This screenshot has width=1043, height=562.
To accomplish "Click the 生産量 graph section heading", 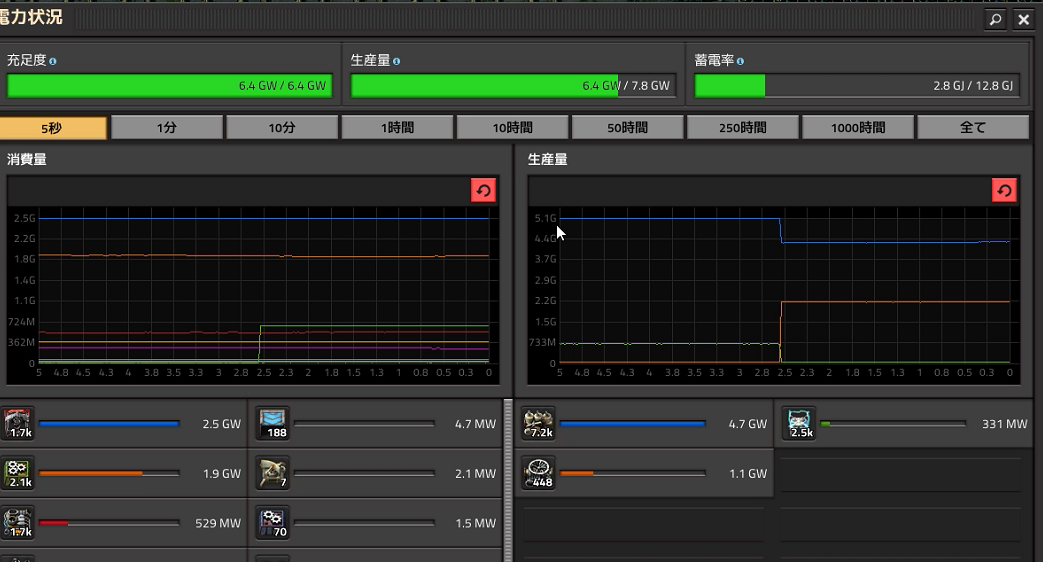I will click(x=547, y=160).
